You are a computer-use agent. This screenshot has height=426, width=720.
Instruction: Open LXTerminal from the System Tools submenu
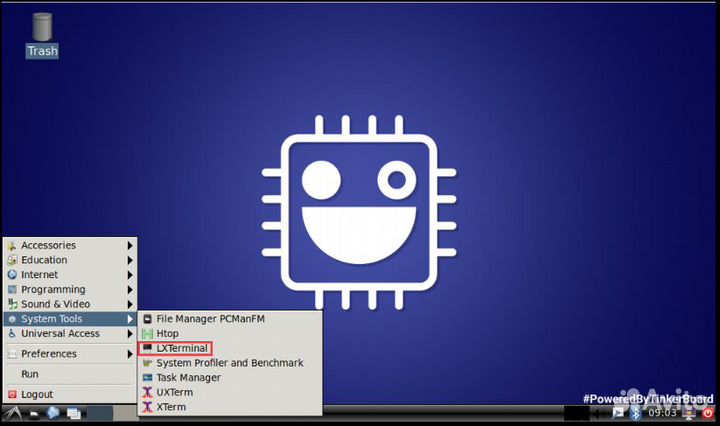(x=231, y=348)
